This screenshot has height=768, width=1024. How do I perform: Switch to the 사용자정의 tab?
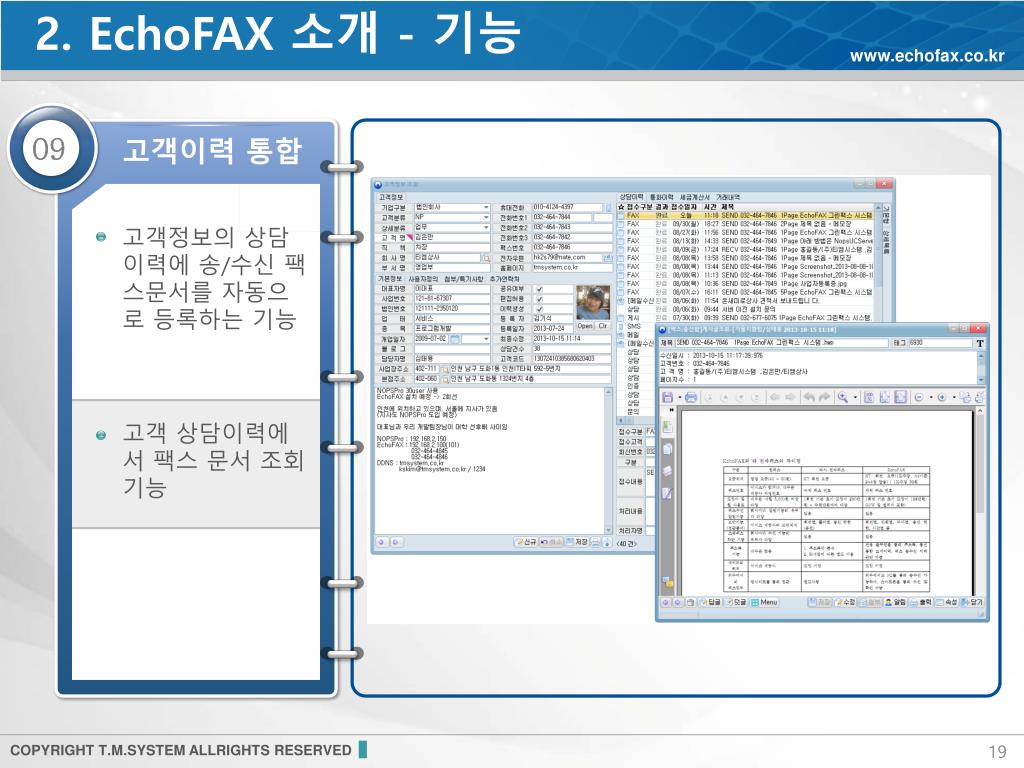(424, 279)
